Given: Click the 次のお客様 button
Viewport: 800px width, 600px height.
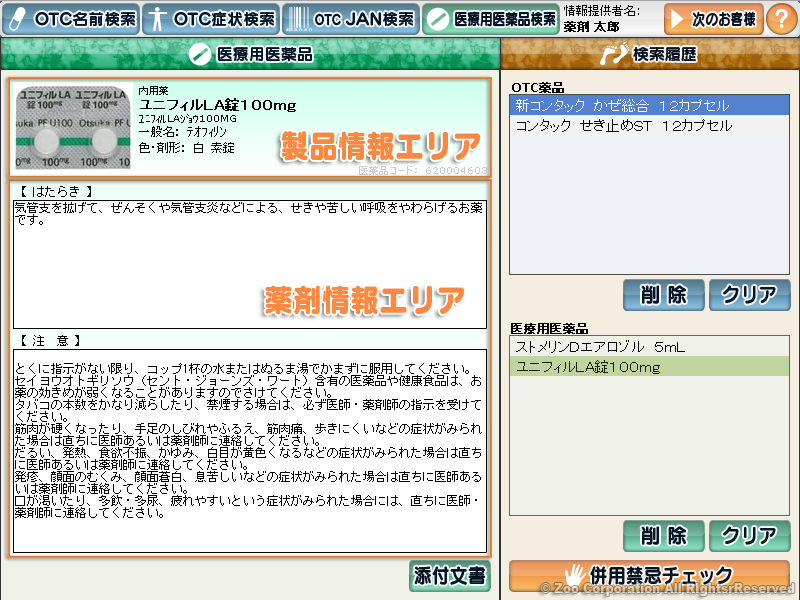Looking at the screenshot, I should [x=714, y=19].
